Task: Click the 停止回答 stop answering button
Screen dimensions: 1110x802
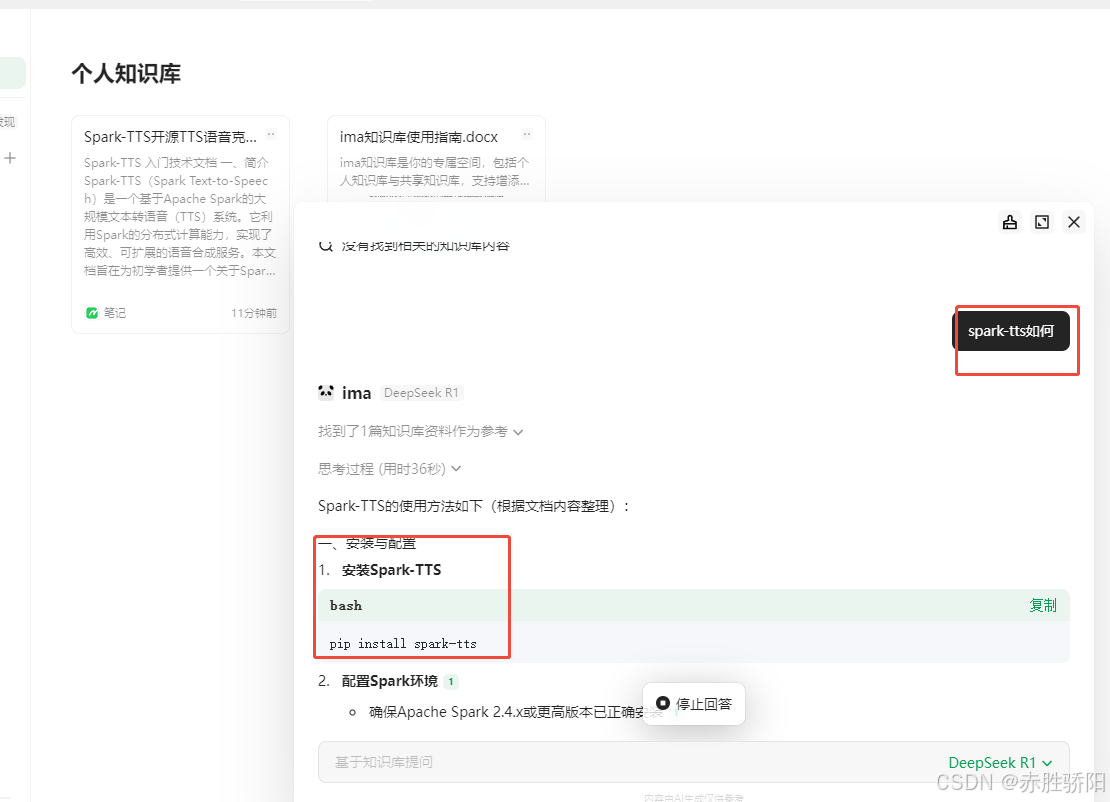Action: pos(694,704)
